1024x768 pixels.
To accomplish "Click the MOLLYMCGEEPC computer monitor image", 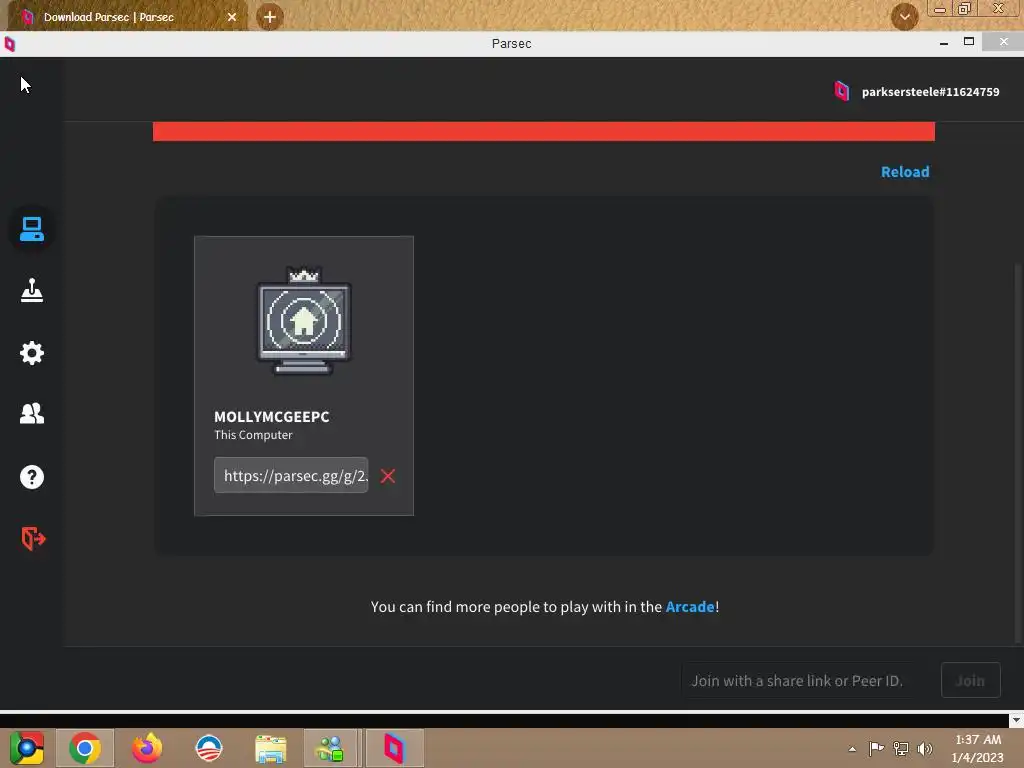I will pyautogui.click(x=304, y=321).
